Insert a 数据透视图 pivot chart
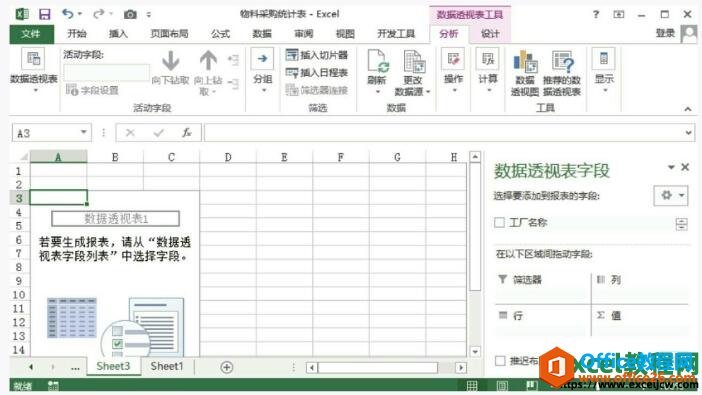The width and height of the screenshot is (702, 395). pyautogui.click(x=525, y=73)
